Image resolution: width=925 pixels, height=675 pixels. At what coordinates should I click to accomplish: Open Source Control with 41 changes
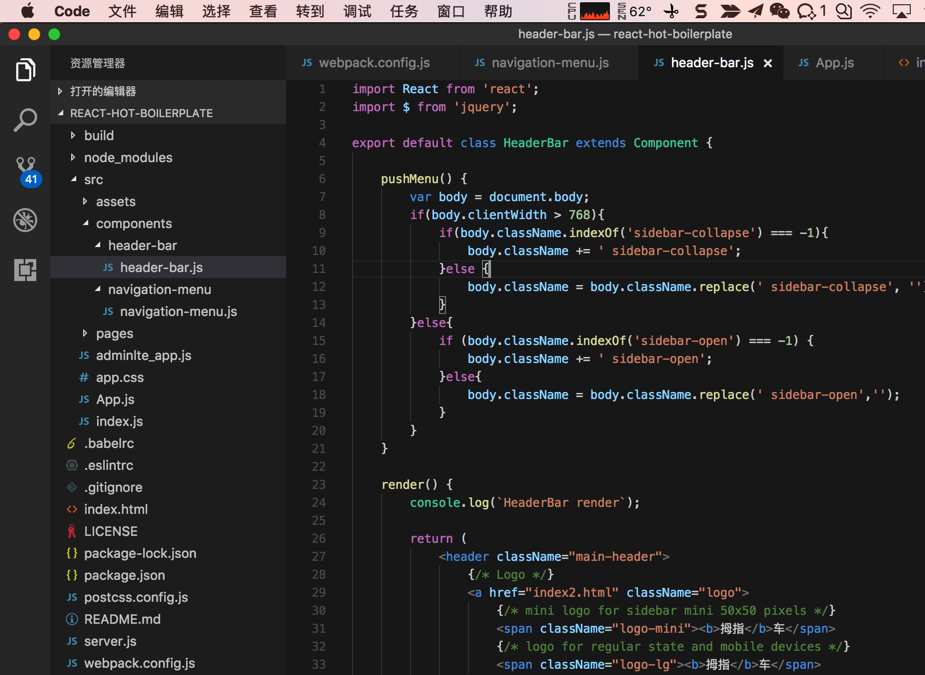25,170
